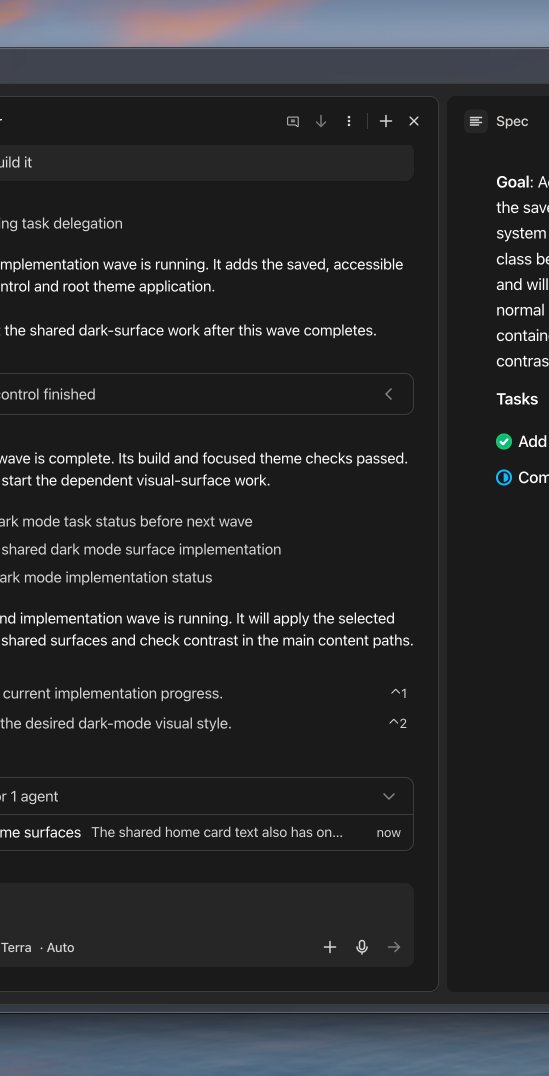Image resolution: width=549 pixels, height=1076 pixels.
Task: Open footnote reference ^2
Action: click(x=399, y=723)
